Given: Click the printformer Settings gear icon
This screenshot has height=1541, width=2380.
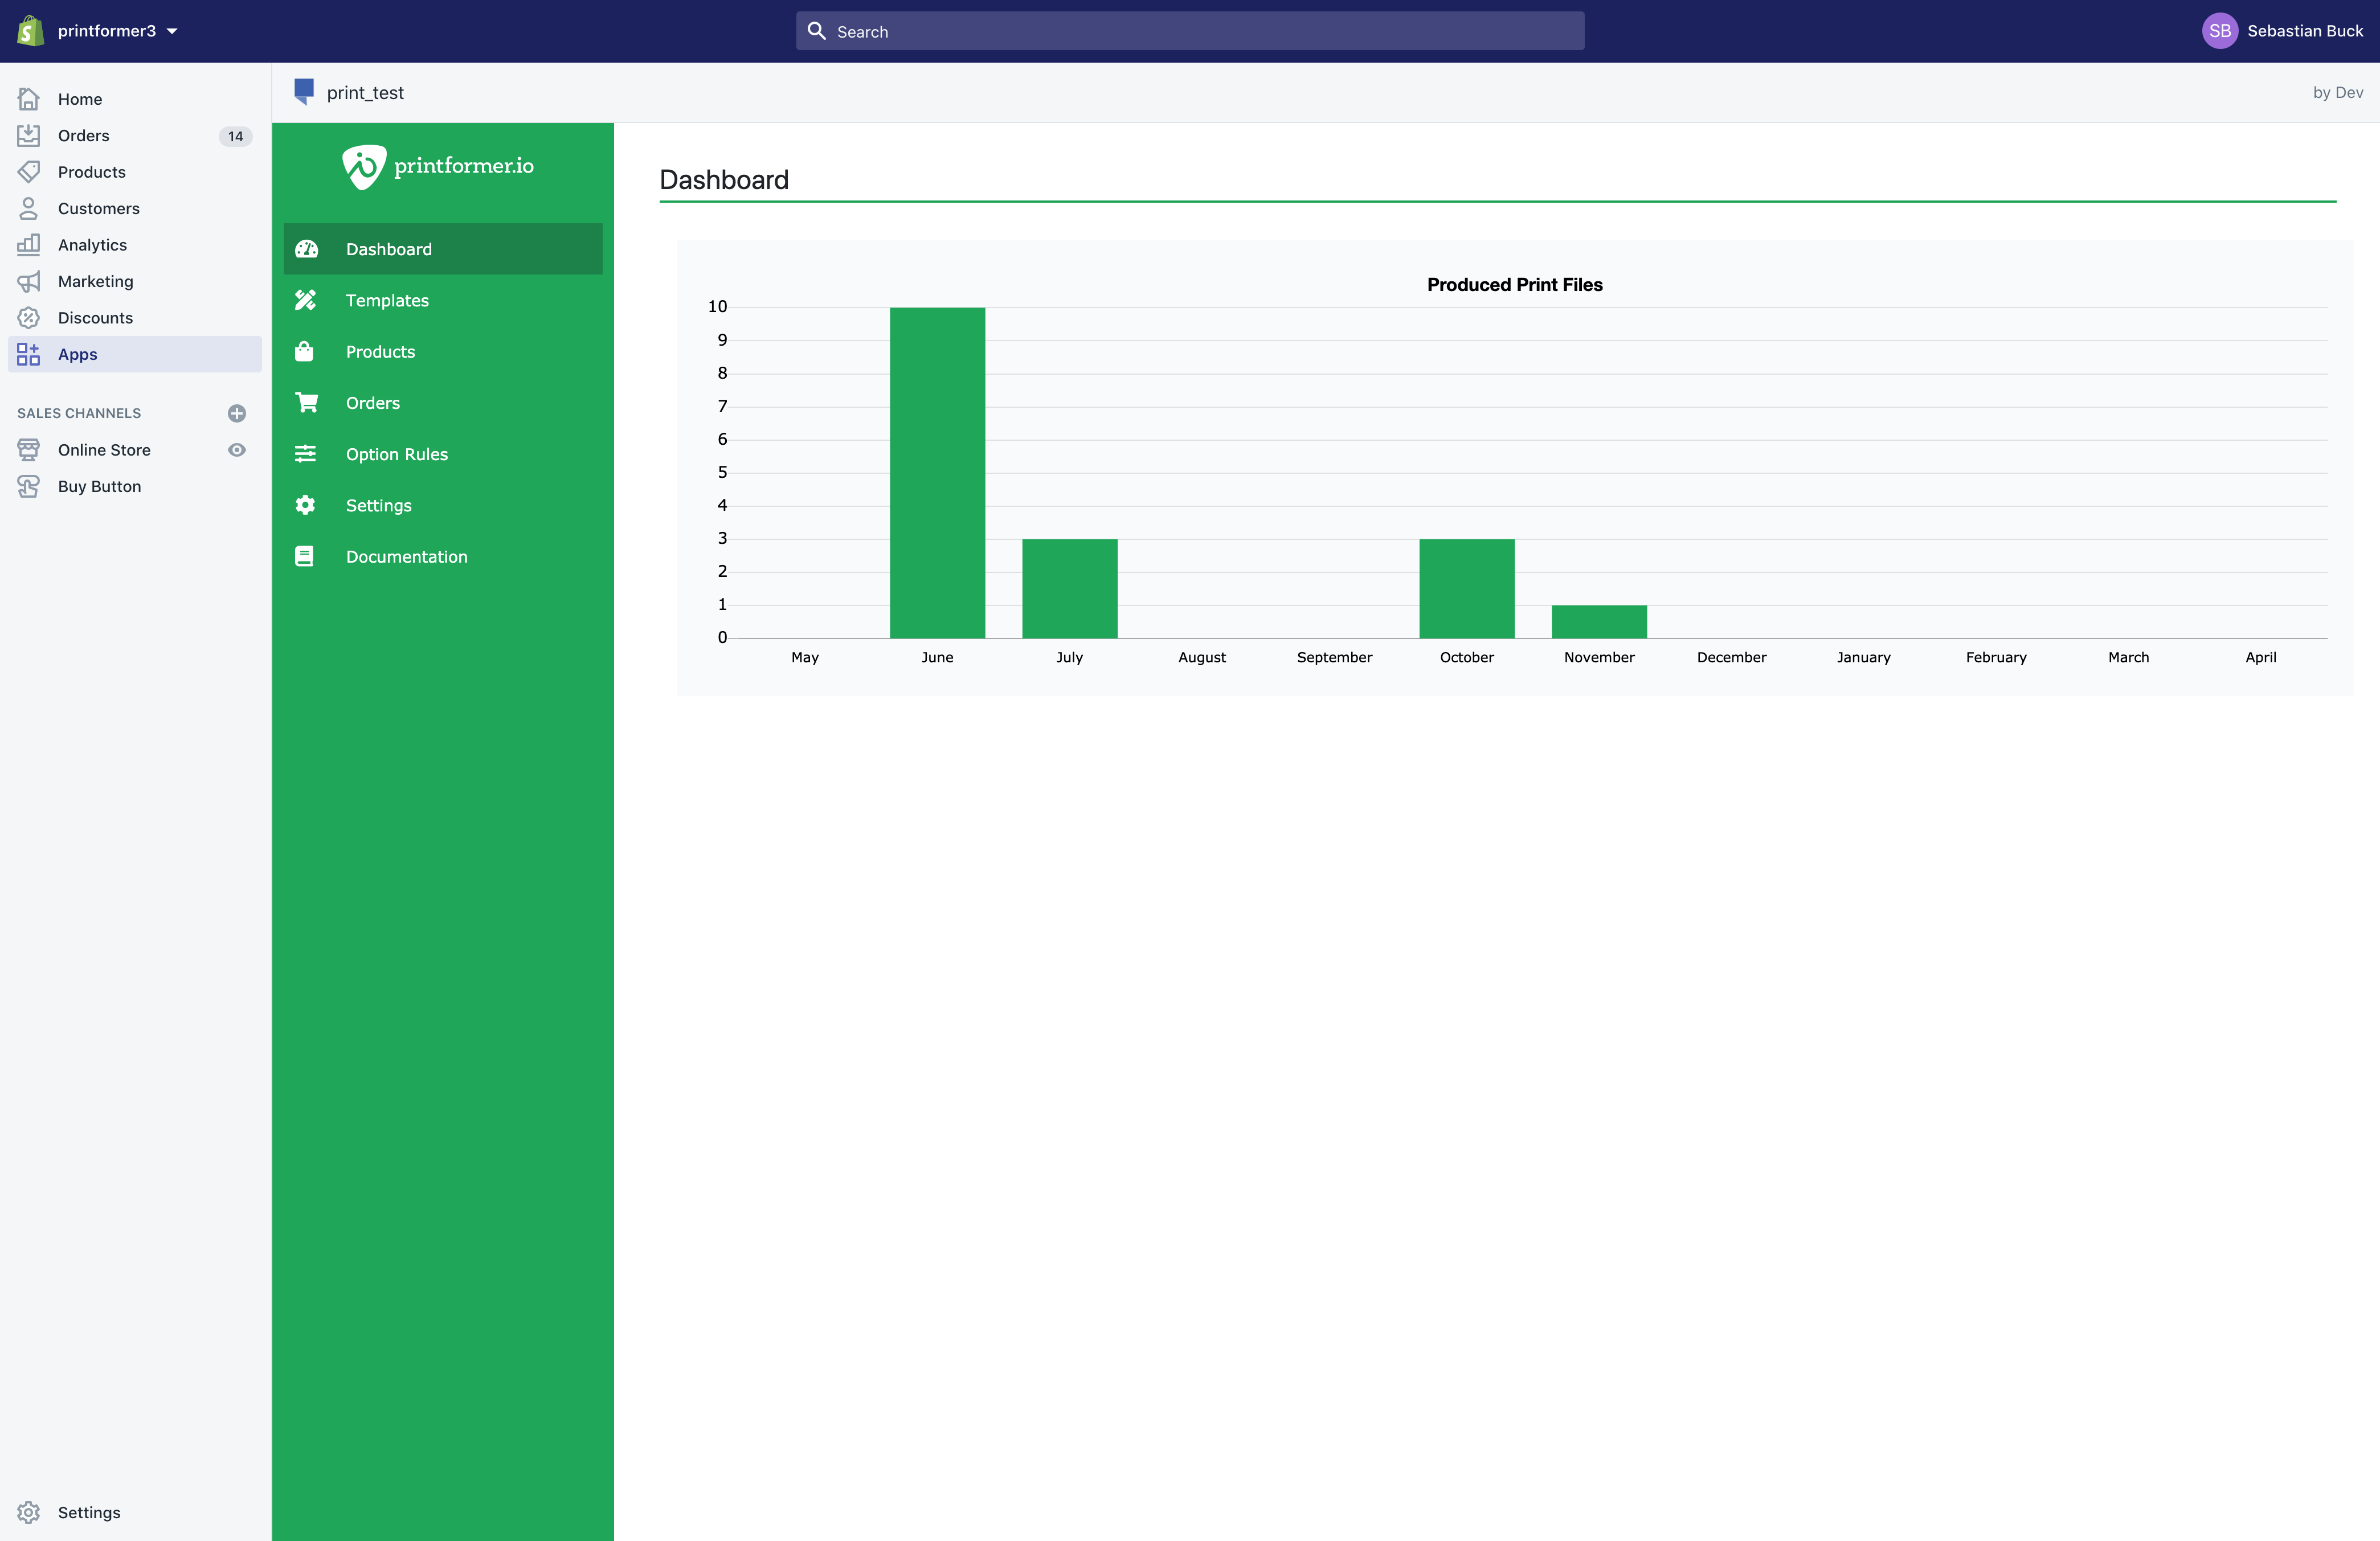Looking at the screenshot, I should 305,505.
